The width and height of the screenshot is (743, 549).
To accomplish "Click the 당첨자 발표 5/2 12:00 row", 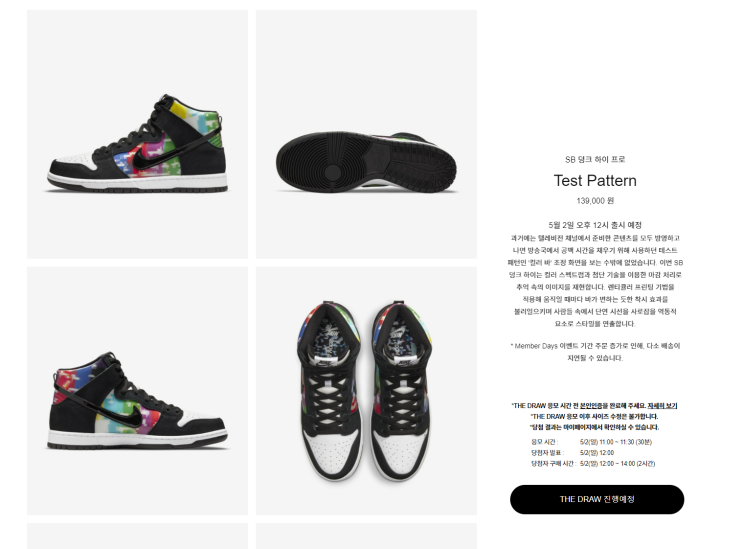I will (572, 453).
